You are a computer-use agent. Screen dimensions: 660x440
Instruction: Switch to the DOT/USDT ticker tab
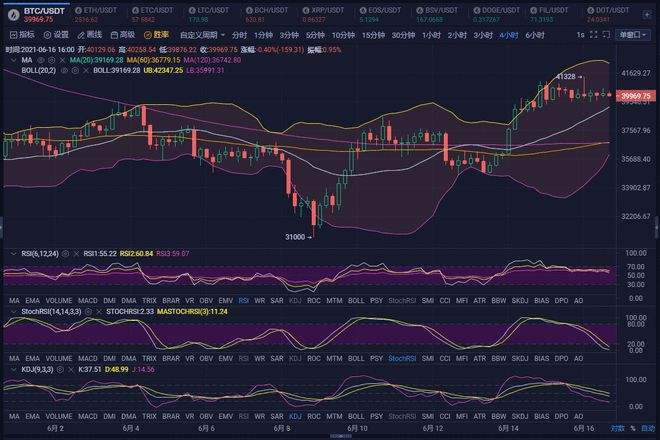click(x=608, y=15)
